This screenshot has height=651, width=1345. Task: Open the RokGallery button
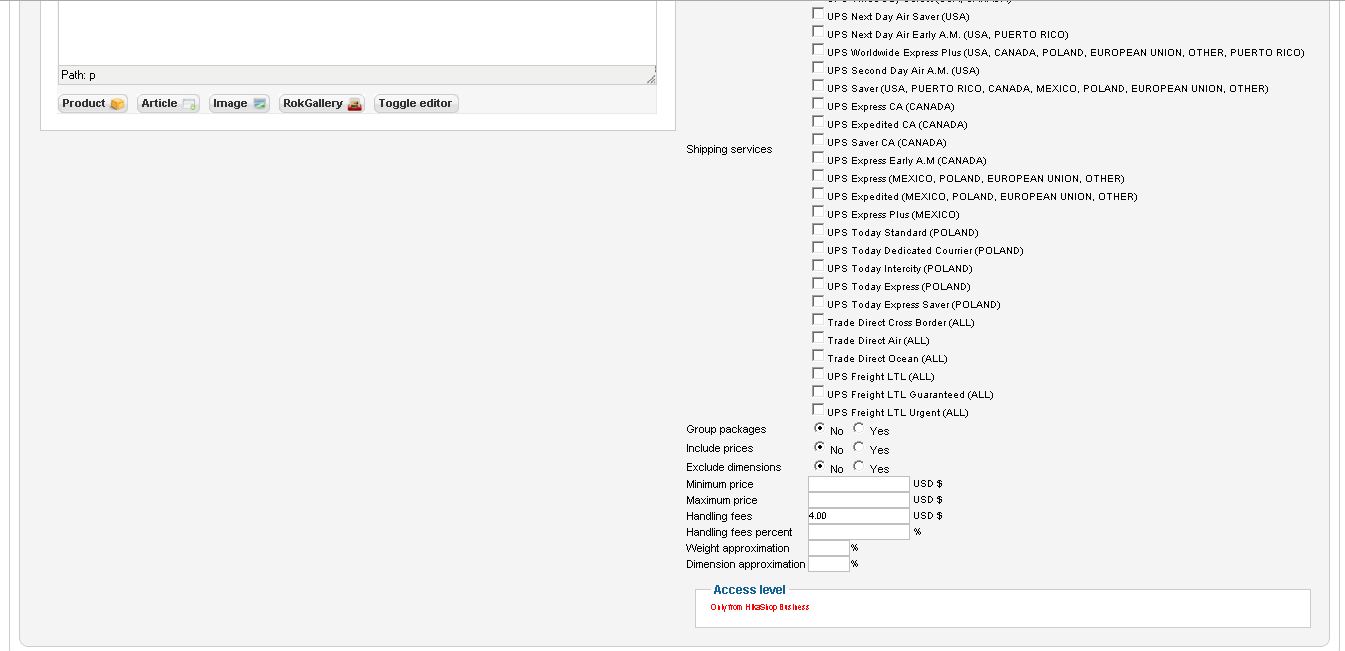pyautogui.click(x=321, y=104)
